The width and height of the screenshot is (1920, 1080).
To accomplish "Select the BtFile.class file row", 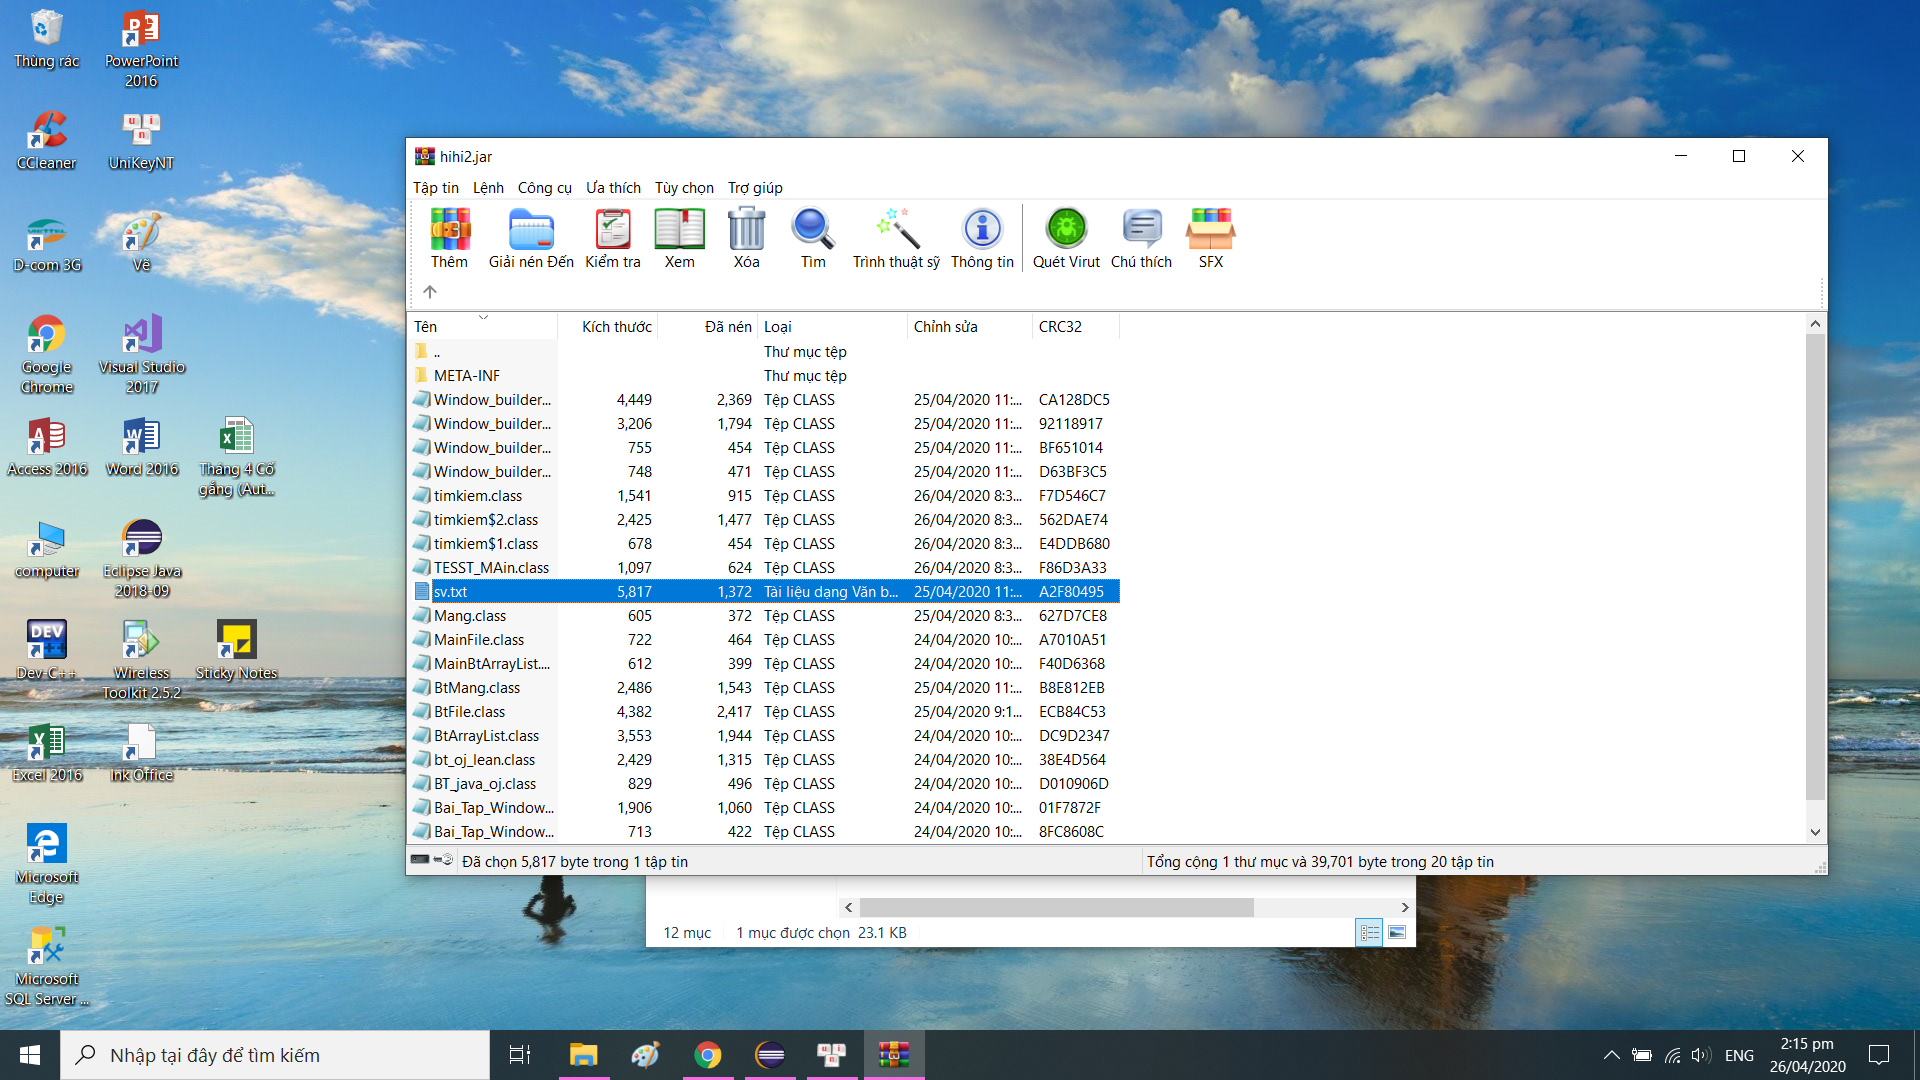I will point(469,712).
